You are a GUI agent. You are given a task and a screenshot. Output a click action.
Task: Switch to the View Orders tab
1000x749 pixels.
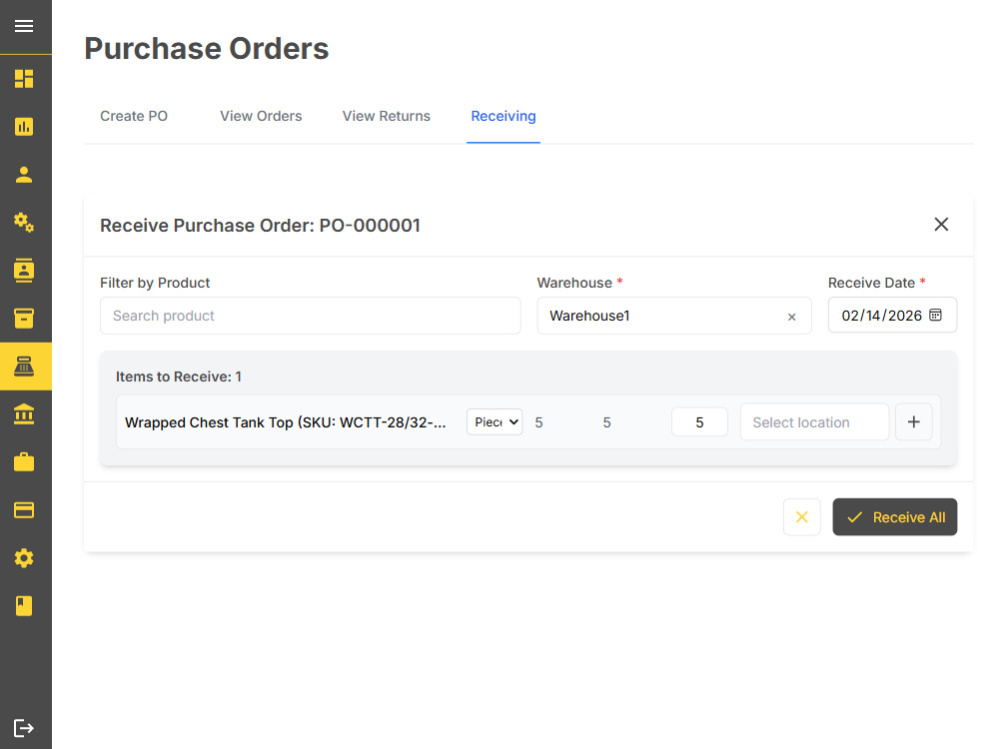tap(261, 116)
